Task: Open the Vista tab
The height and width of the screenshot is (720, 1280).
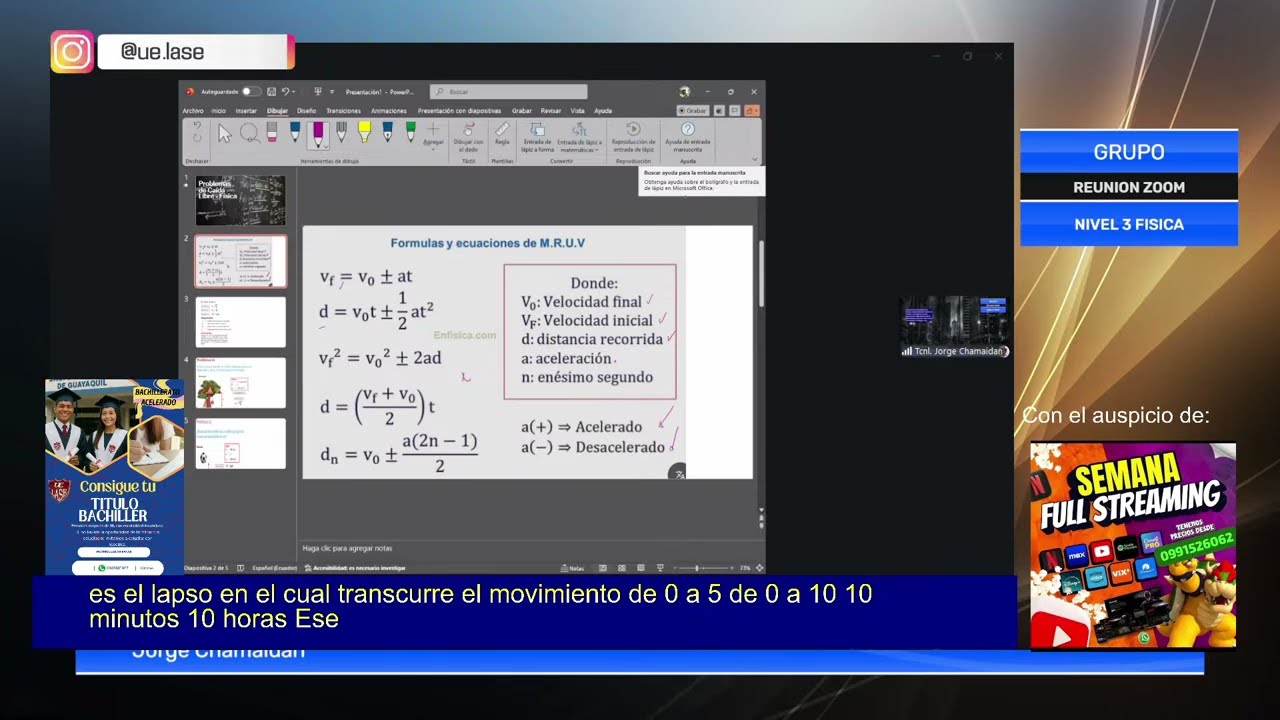Action: tap(577, 111)
